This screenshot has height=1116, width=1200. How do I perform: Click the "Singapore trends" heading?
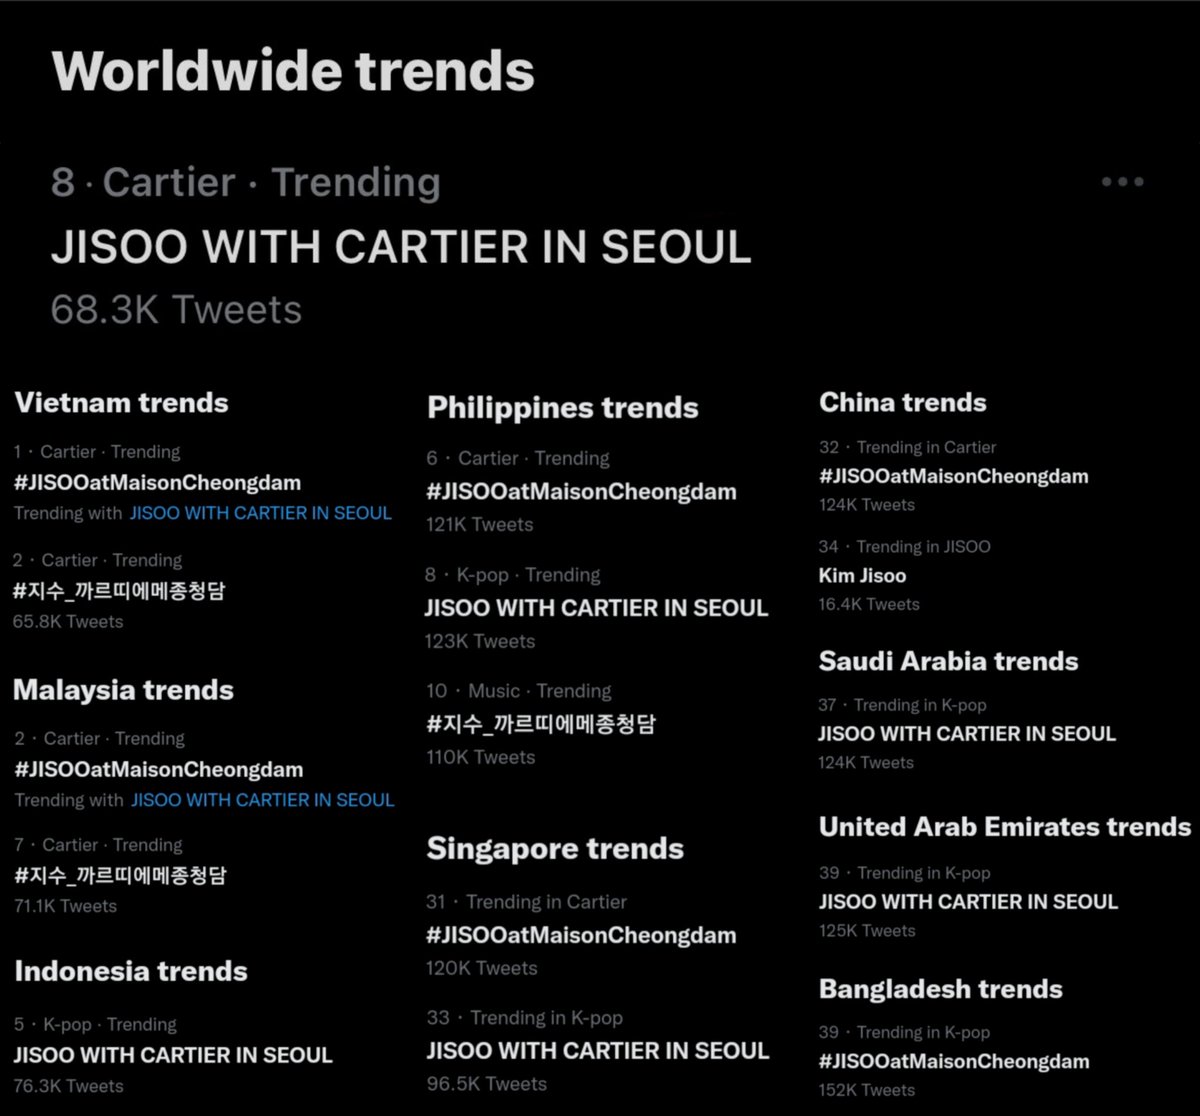pyautogui.click(x=555, y=849)
